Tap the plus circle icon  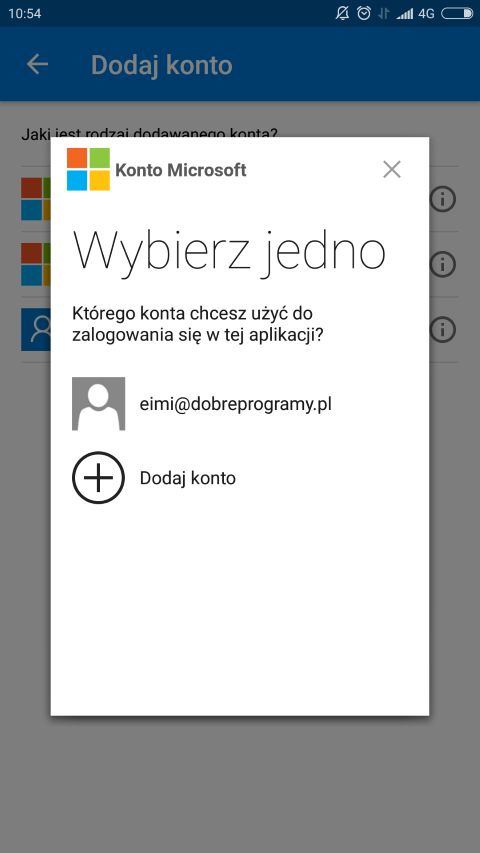point(99,478)
